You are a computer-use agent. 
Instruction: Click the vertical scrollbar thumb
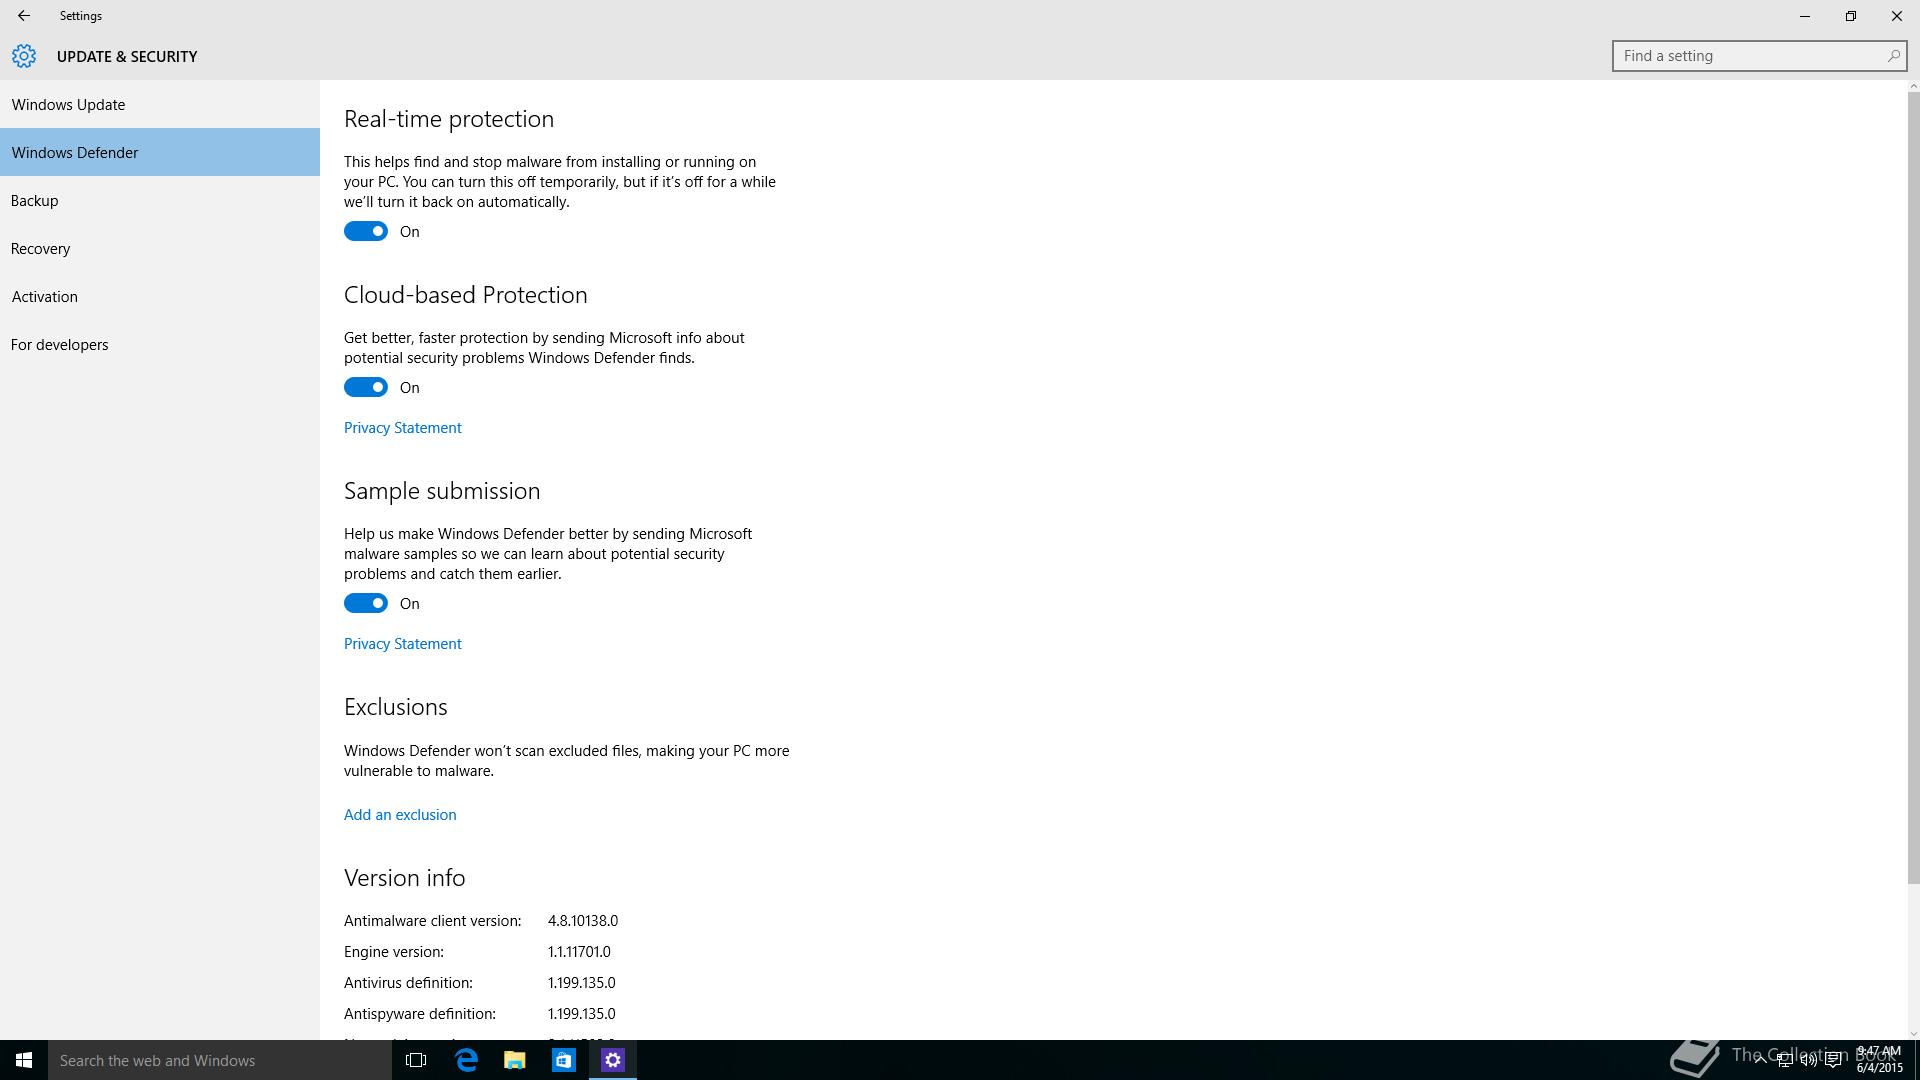point(1914,488)
